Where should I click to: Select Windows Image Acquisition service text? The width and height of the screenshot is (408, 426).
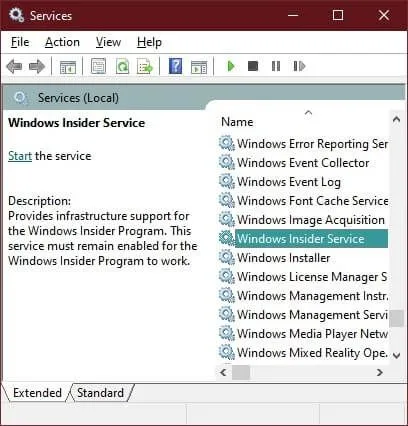(311, 220)
